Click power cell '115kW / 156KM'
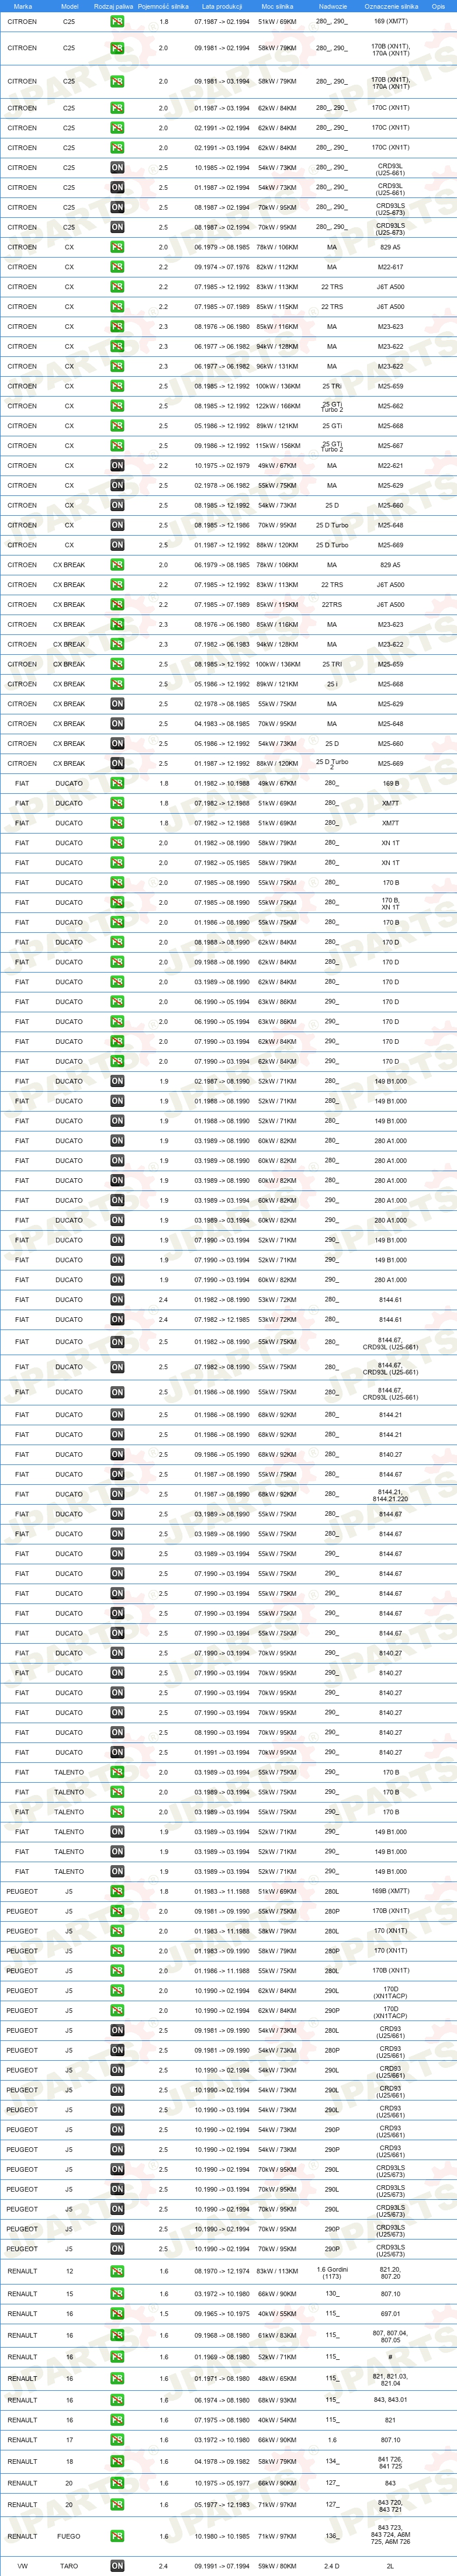Viewport: 457px width, 2576px height. pos(277,446)
